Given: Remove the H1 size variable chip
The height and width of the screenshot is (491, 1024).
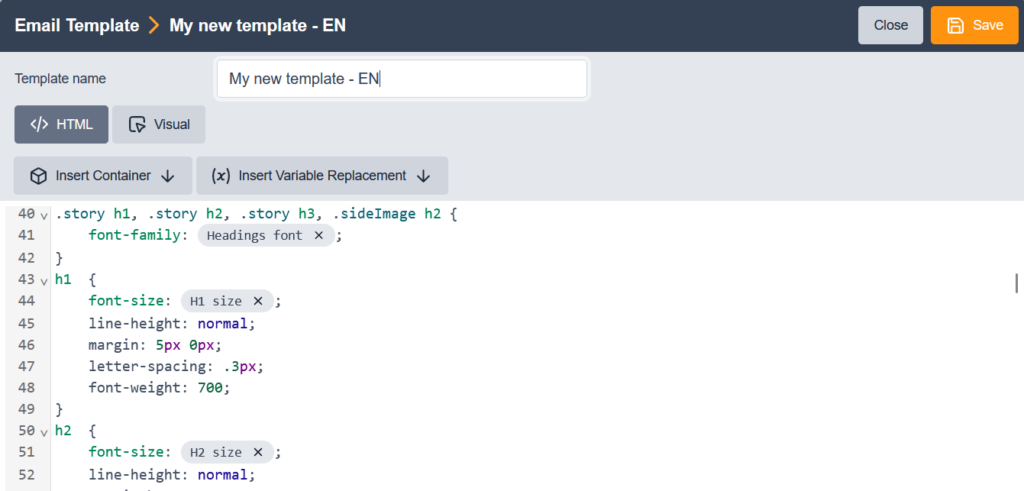Looking at the screenshot, I should pyautogui.click(x=258, y=301).
